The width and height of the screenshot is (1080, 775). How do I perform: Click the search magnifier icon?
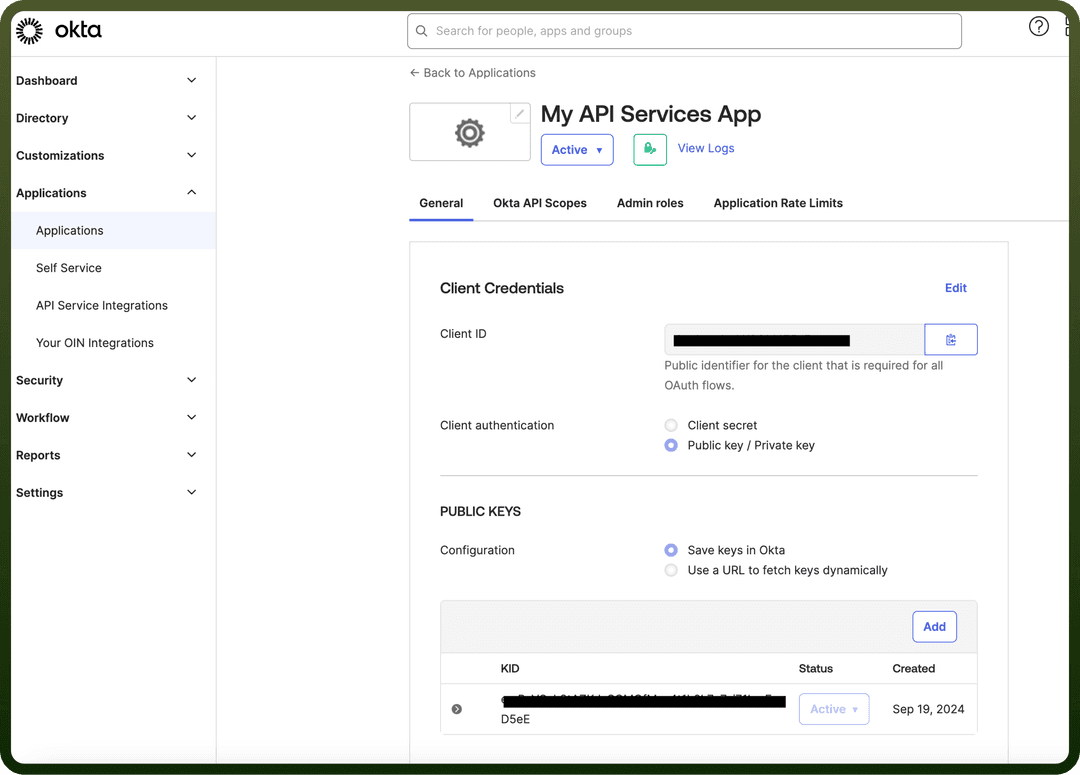422,31
